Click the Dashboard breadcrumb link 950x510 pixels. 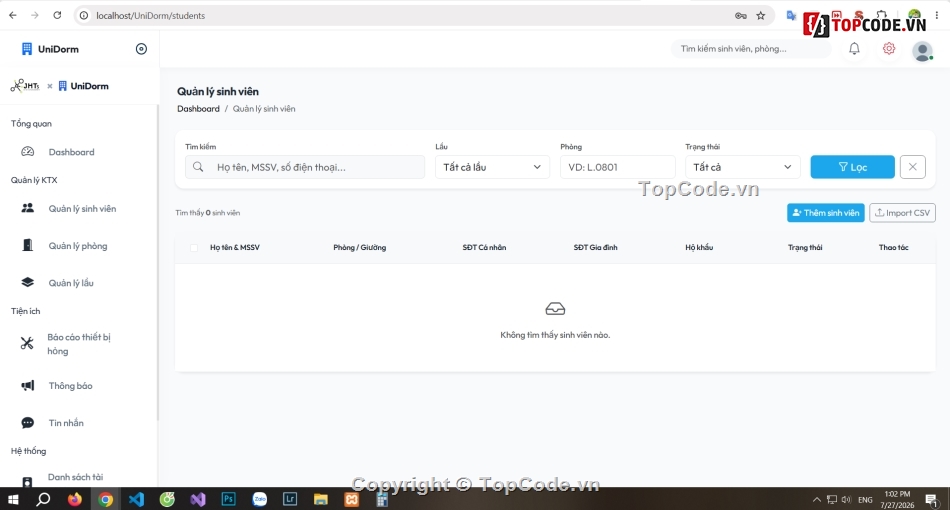(198, 109)
